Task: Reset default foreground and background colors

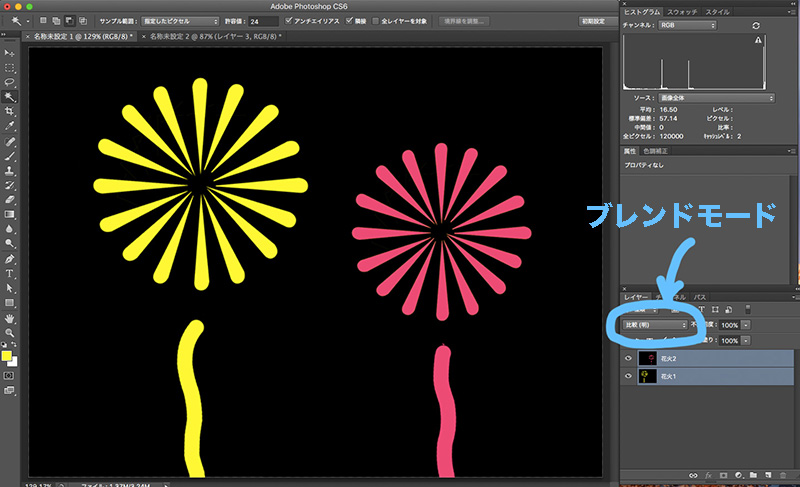Action: tap(4, 345)
